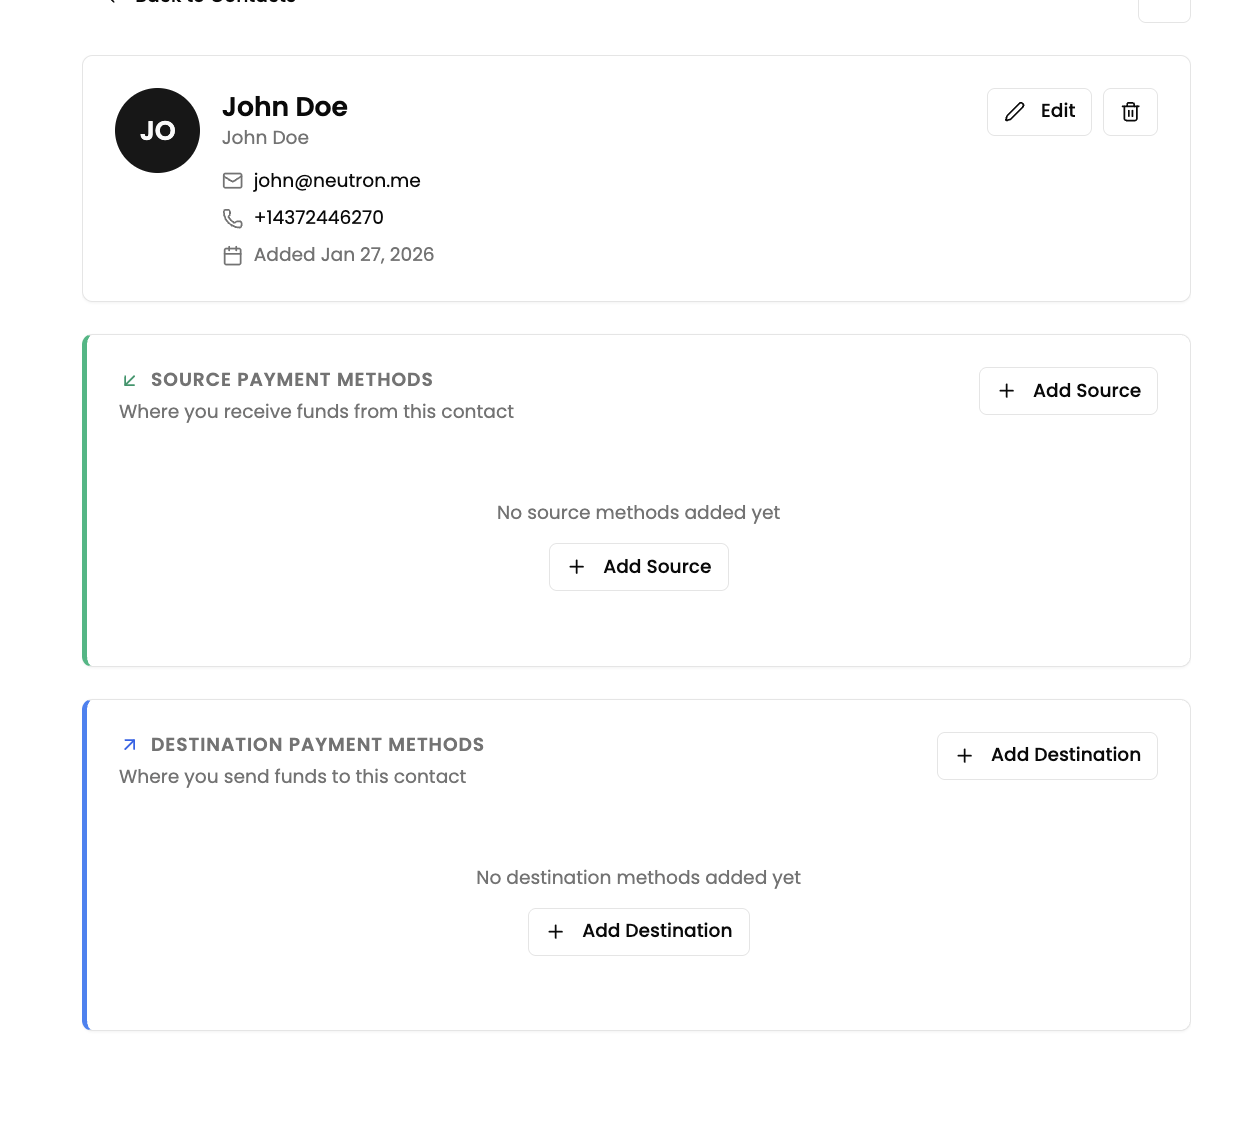Open the john@neutron.me email address
The height and width of the screenshot is (1124, 1254).
click(x=337, y=181)
